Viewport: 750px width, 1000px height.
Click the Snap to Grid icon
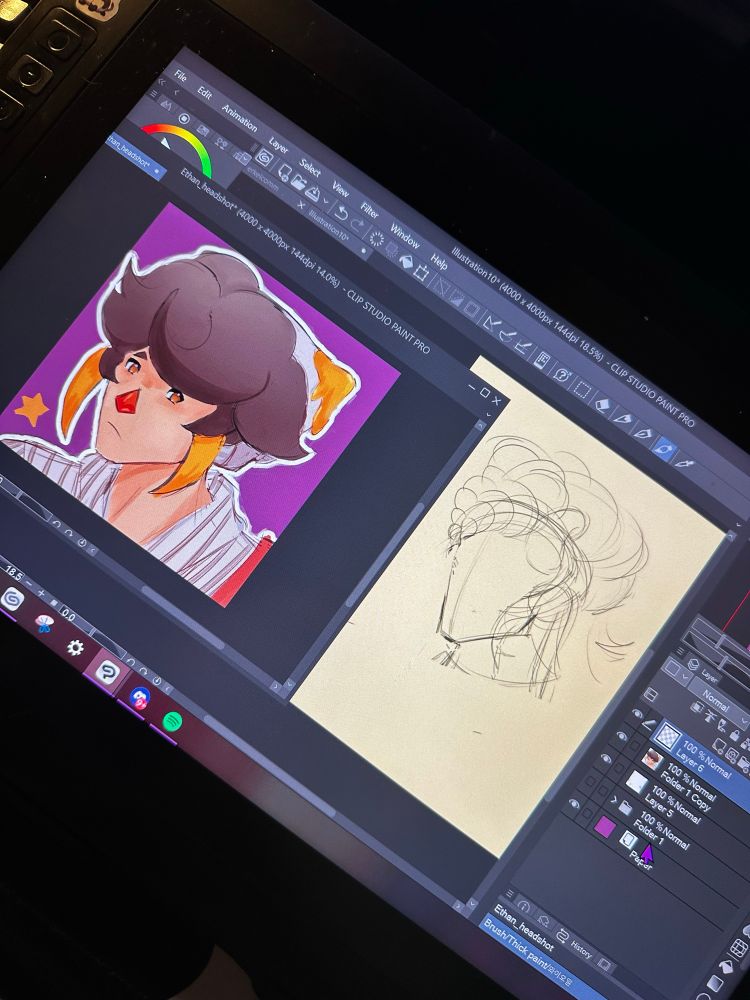523,346
